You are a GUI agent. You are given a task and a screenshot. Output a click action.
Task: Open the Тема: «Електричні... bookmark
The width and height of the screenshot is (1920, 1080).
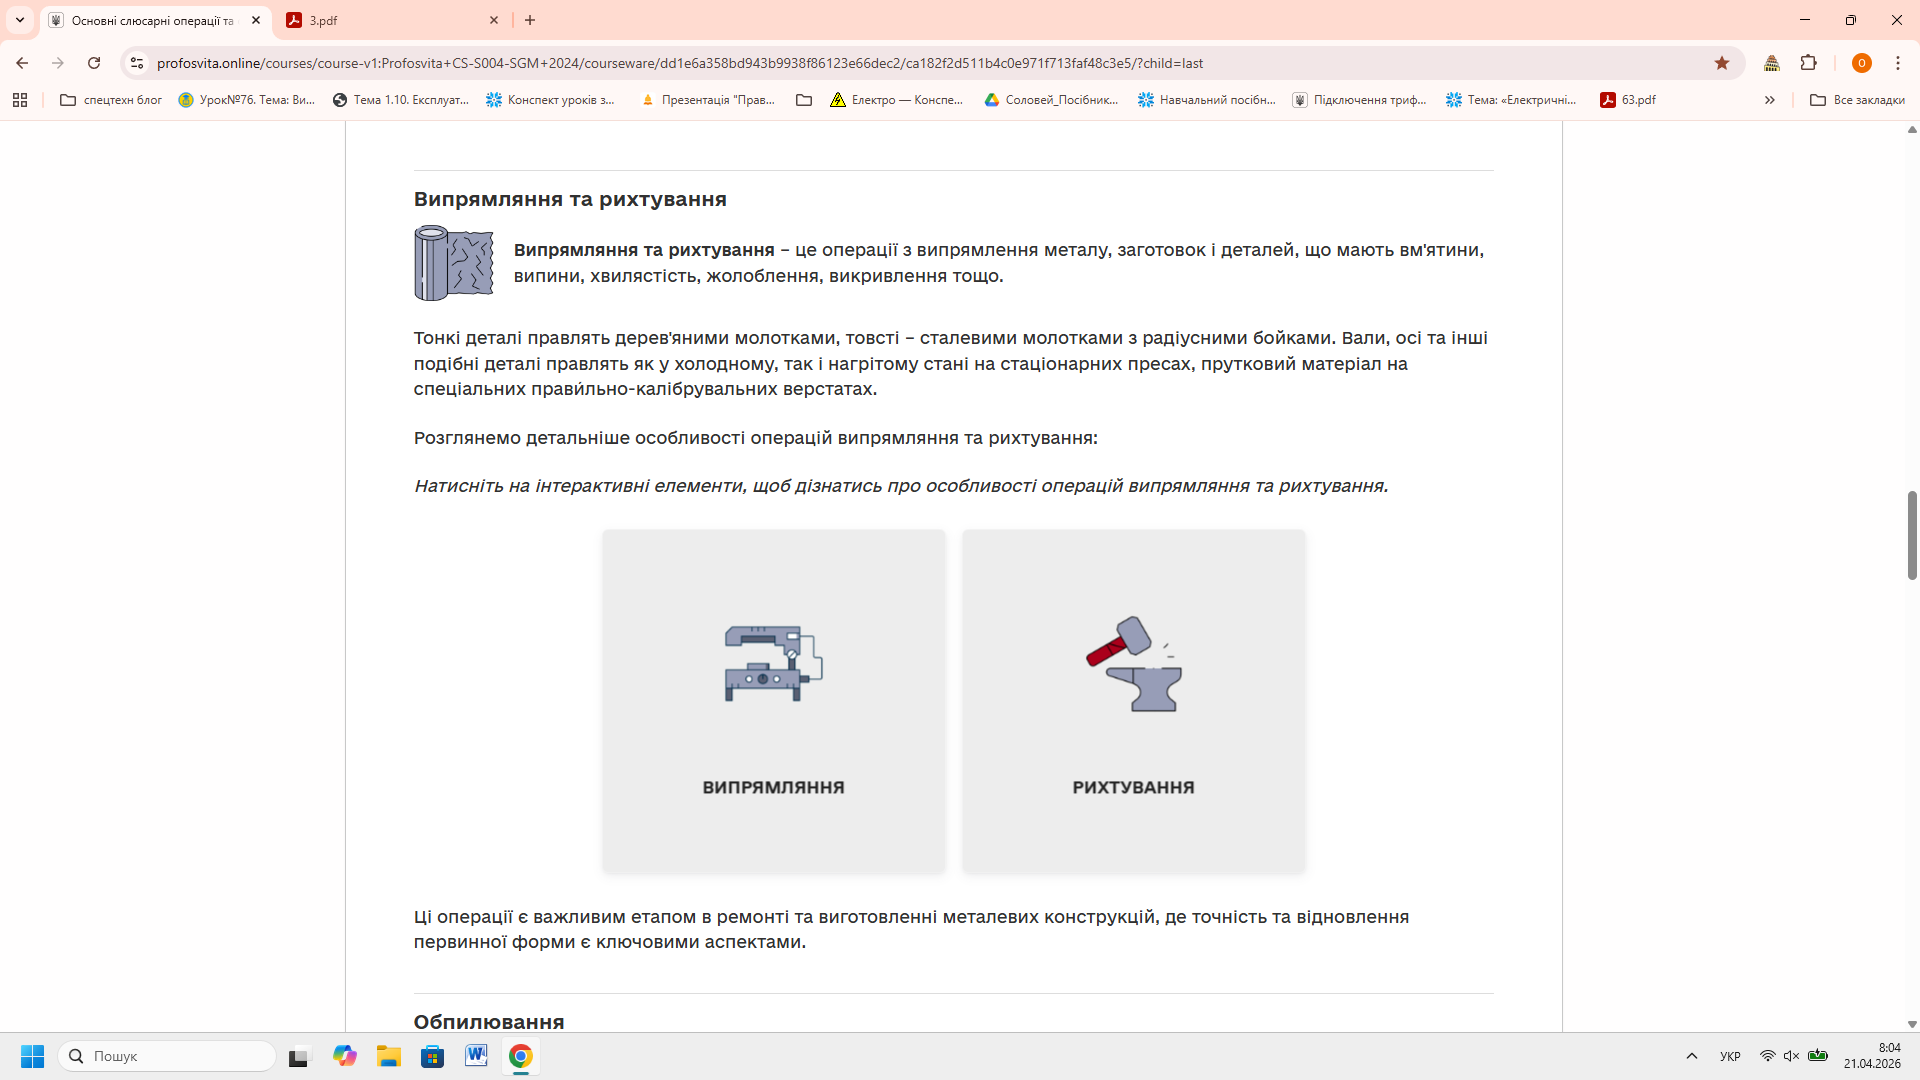point(1511,100)
